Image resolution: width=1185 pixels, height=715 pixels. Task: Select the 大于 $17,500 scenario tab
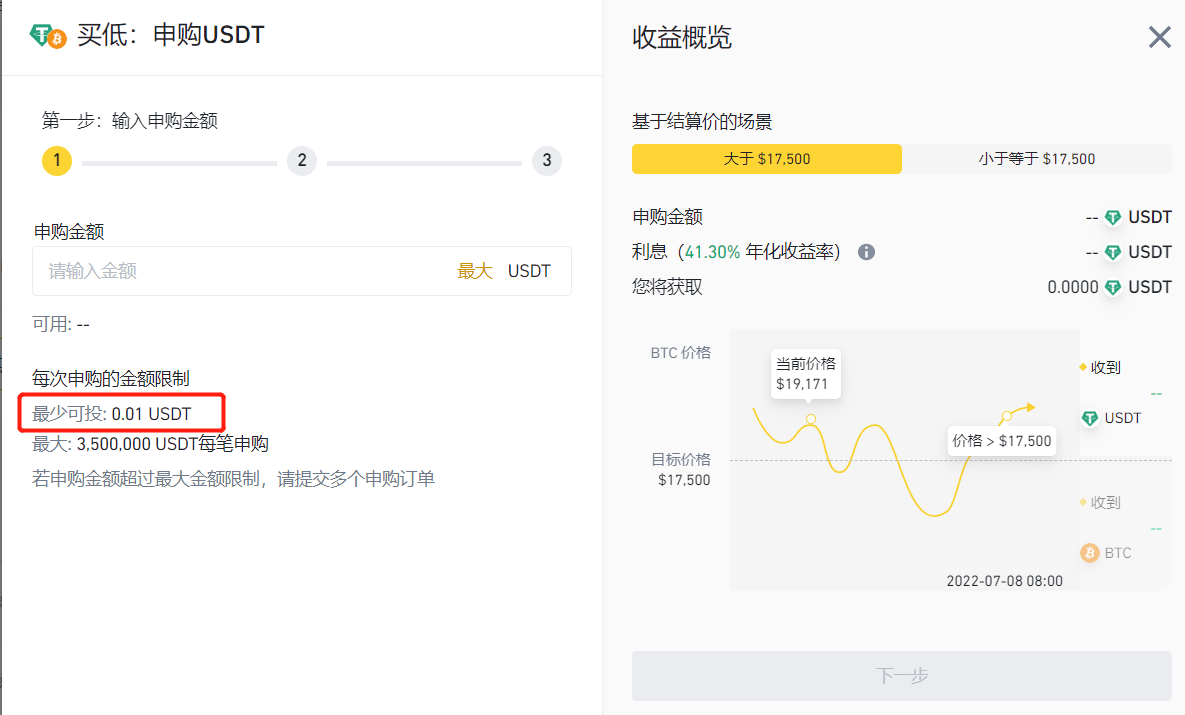pos(766,159)
